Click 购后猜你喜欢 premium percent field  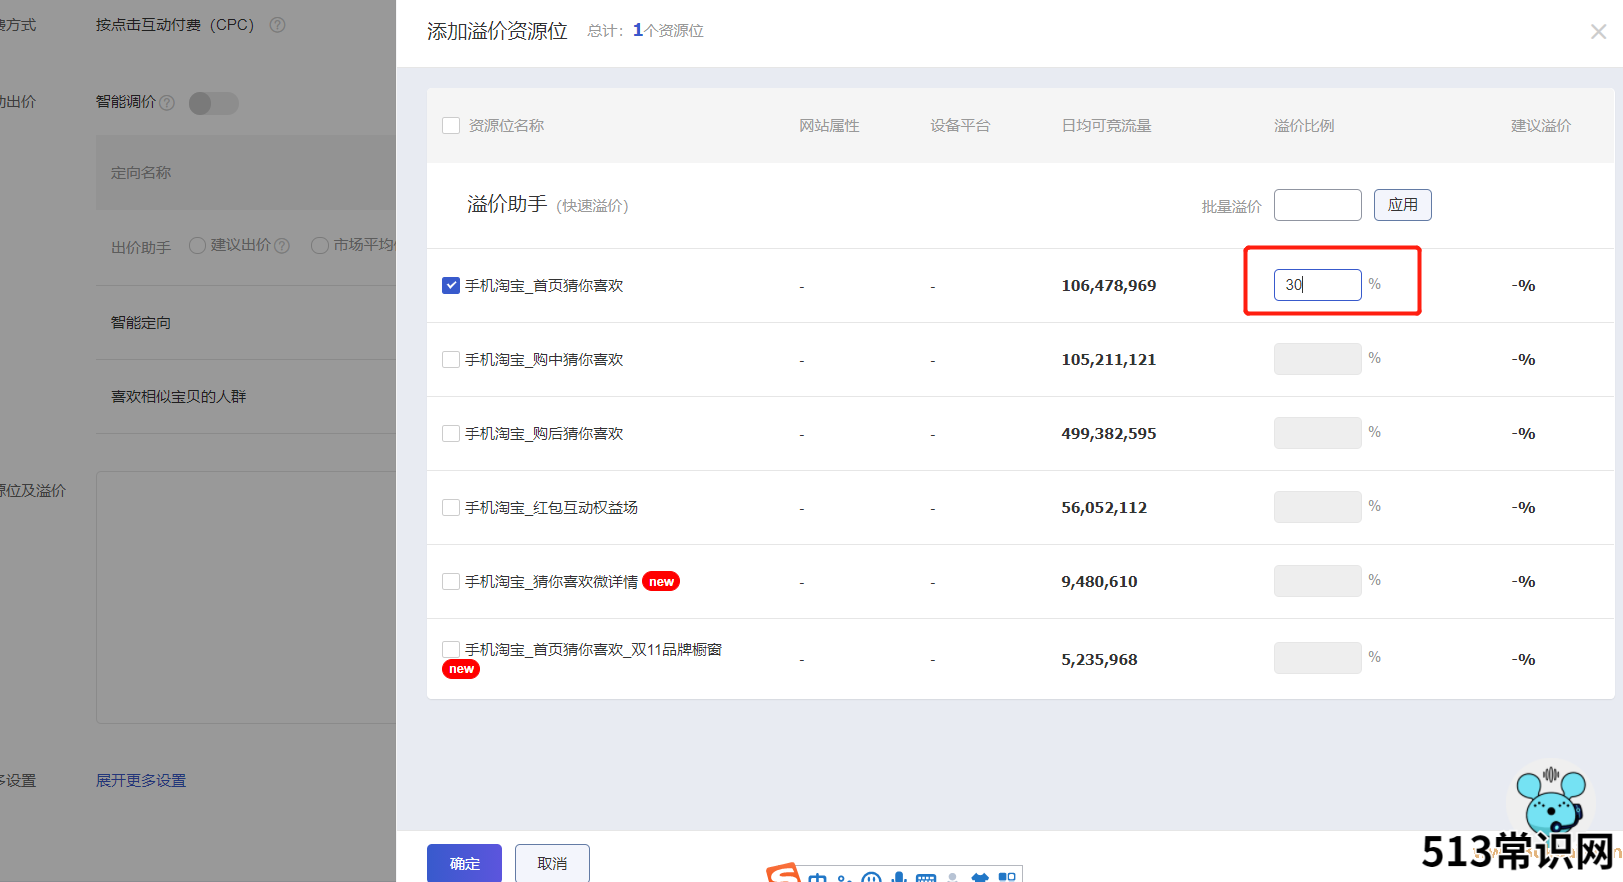pos(1317,433)
